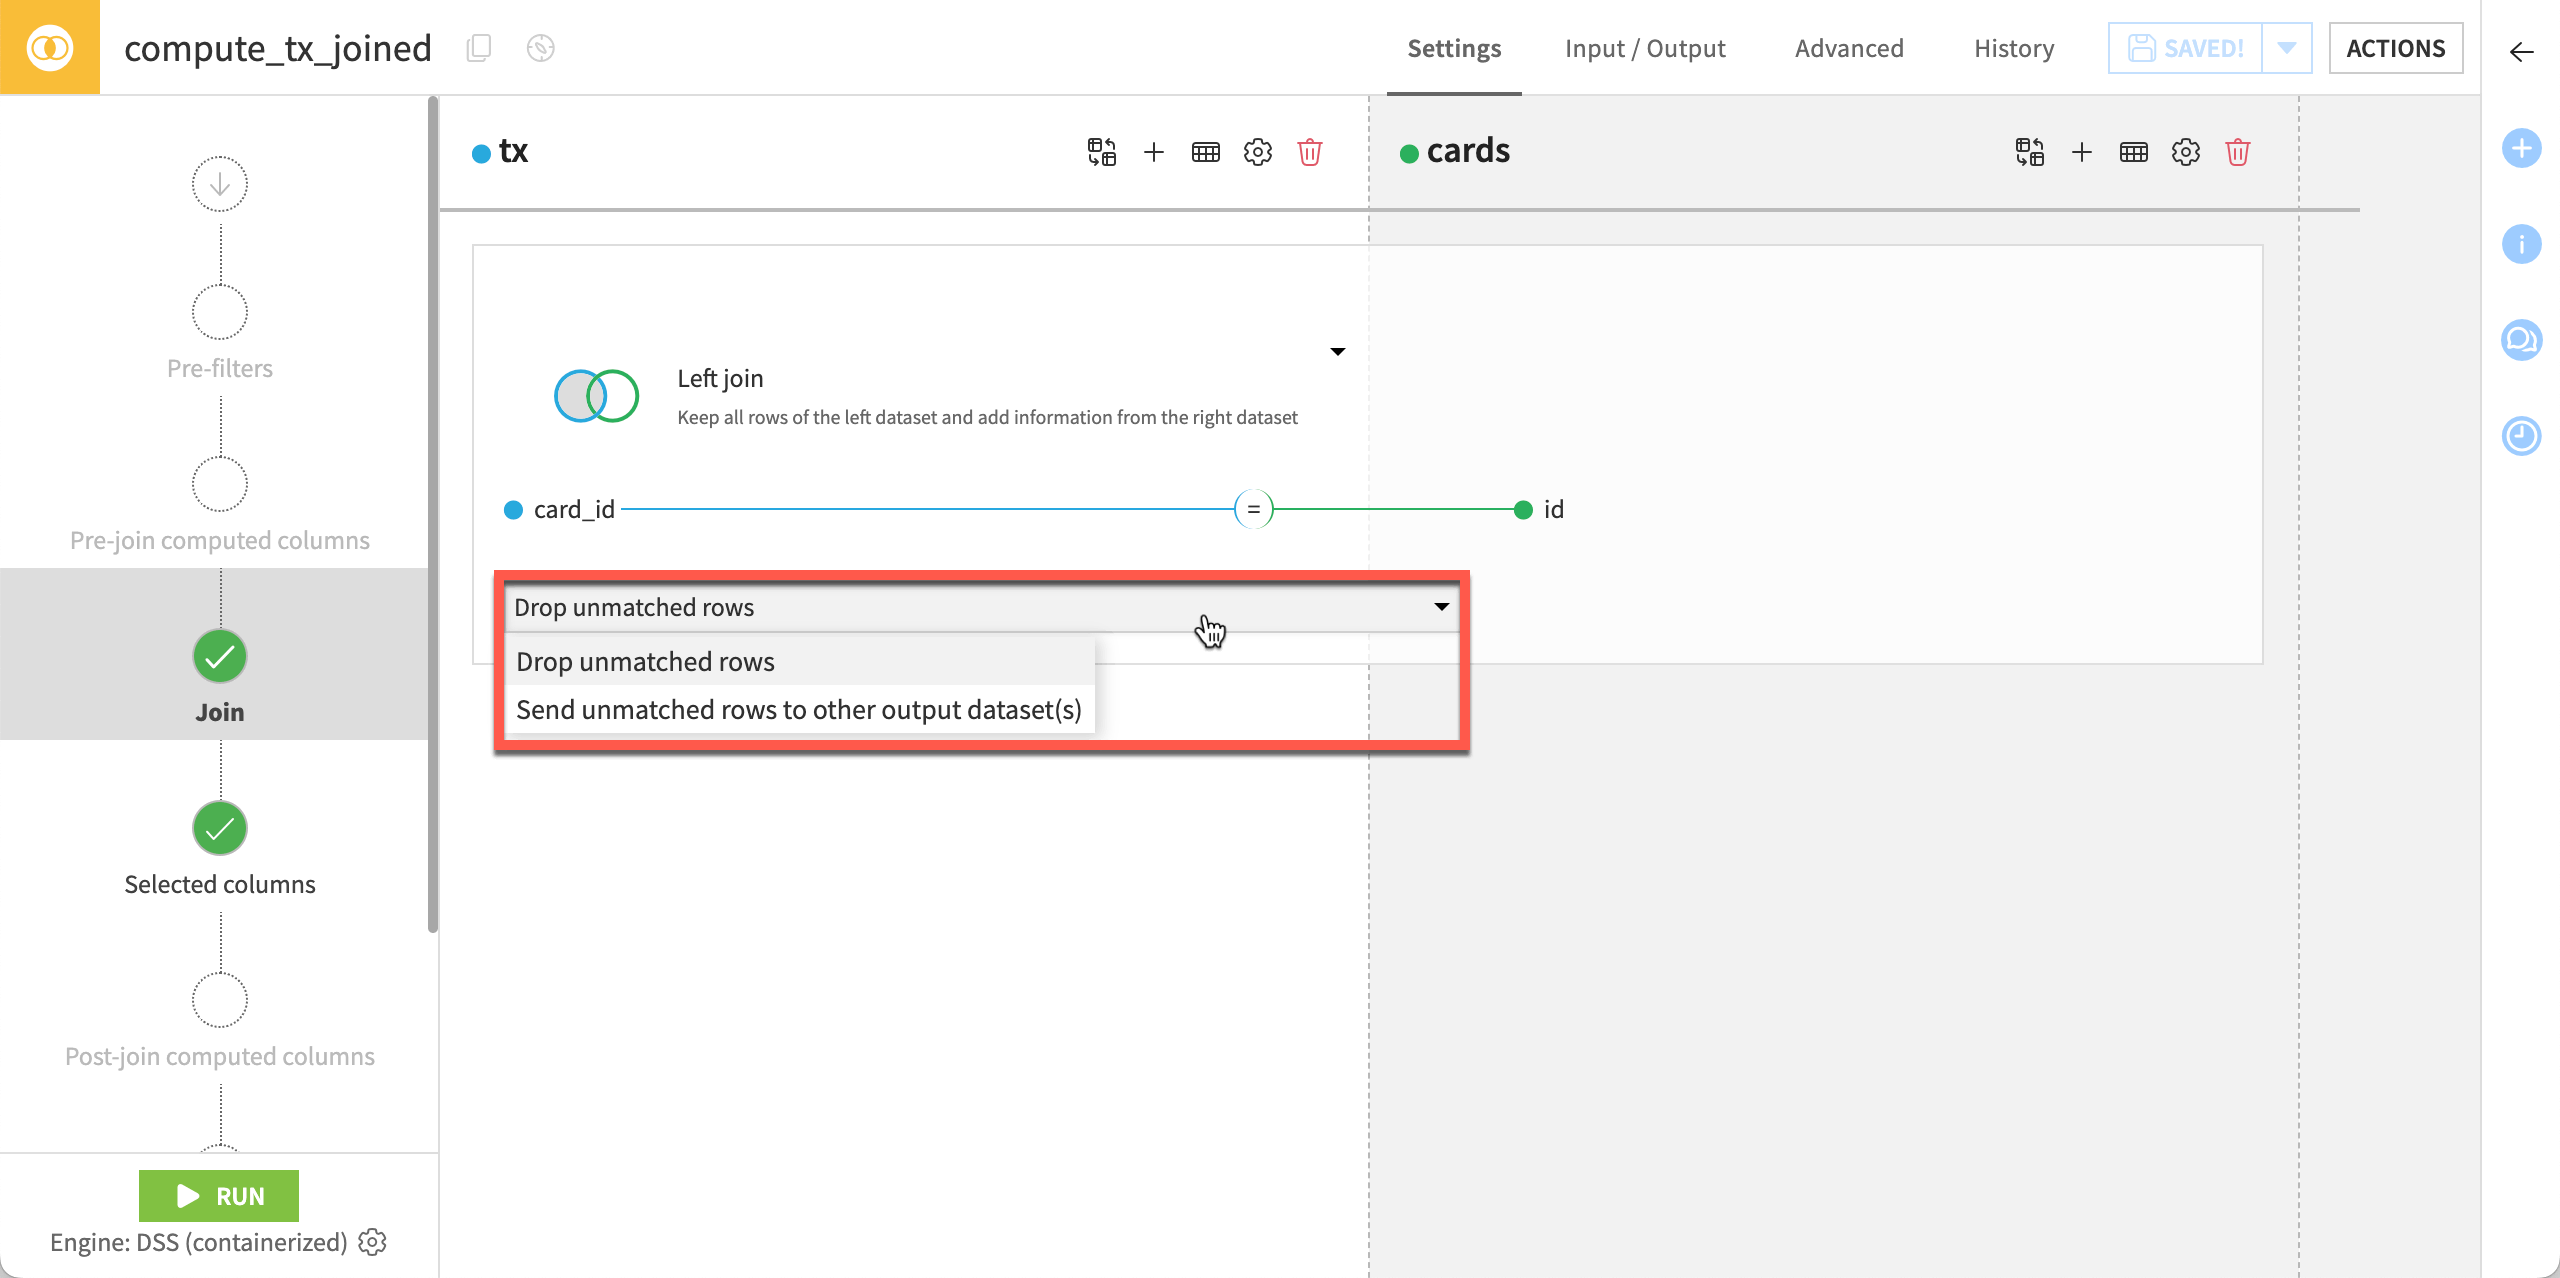Open the Discussions panel

pyautogui.click(x=2522, y=340)
